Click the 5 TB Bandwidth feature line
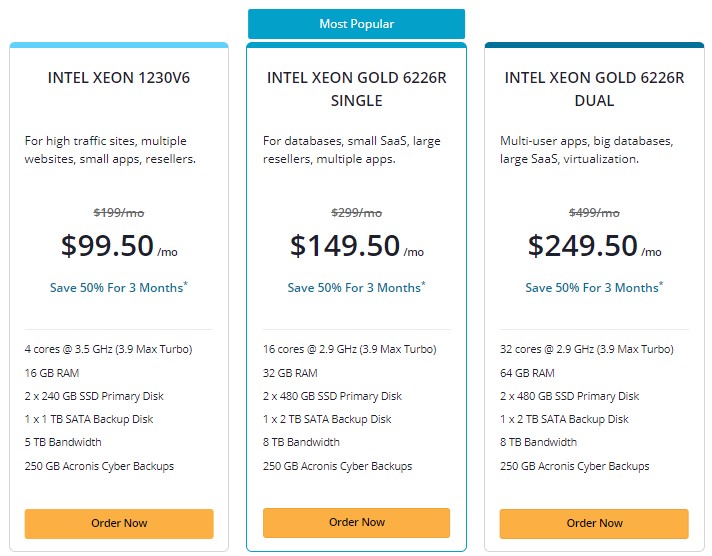The height and width of the screenshot is (556, 712). coord(63,442)
